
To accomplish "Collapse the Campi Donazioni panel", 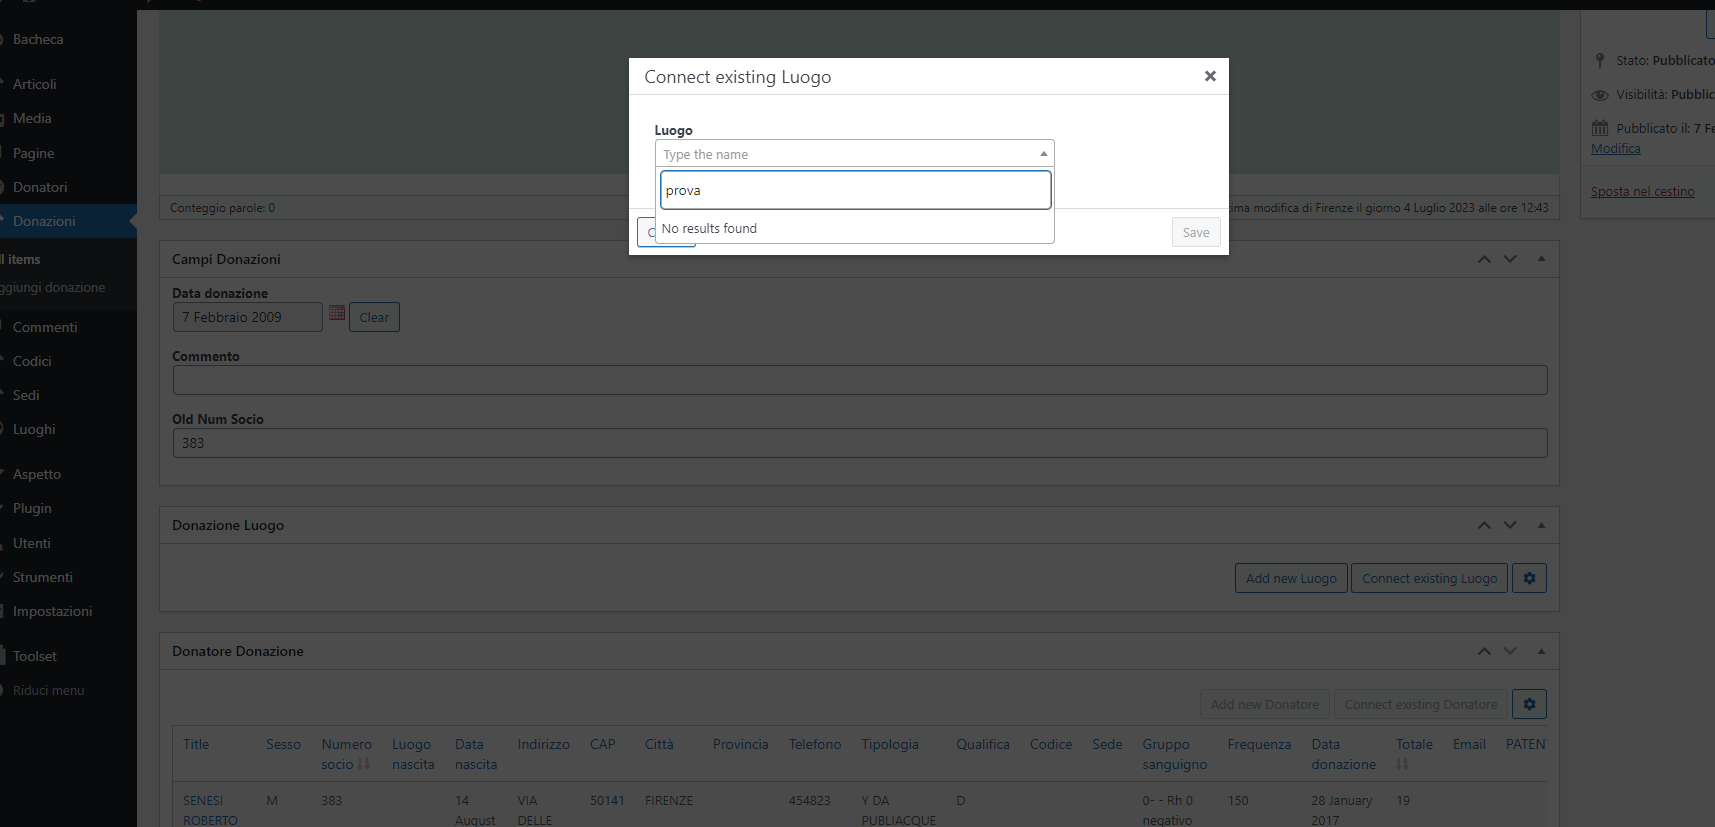I will click(x=1541, y=259).
